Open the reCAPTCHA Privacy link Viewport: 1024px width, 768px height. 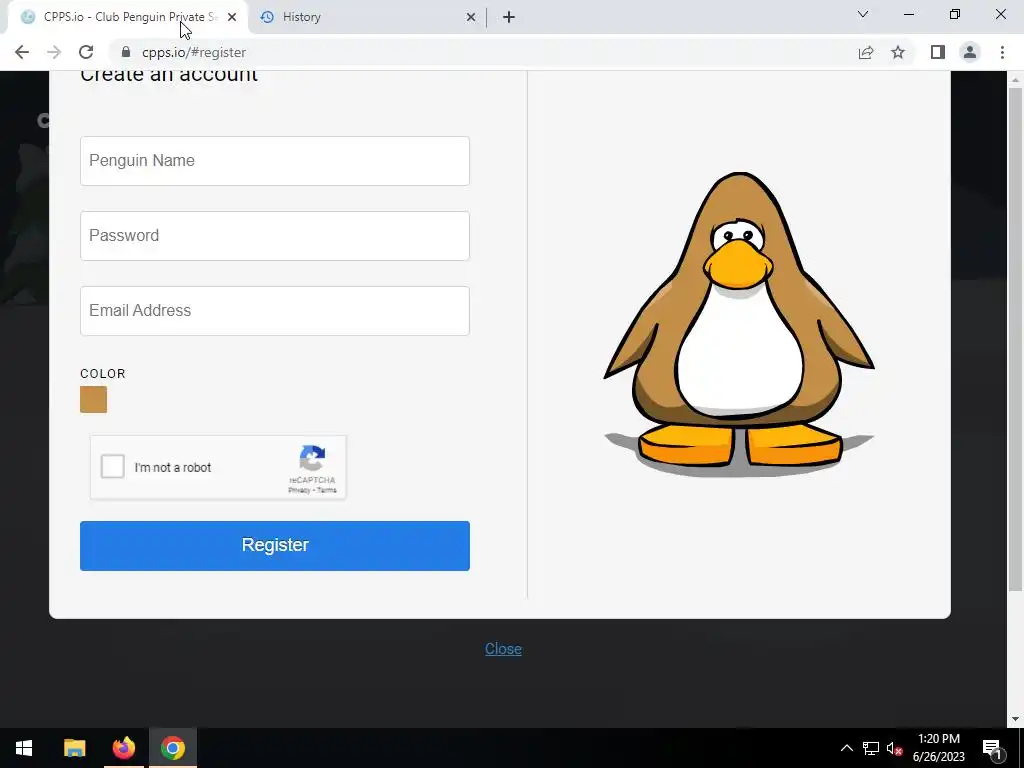[x=299, y=490]
